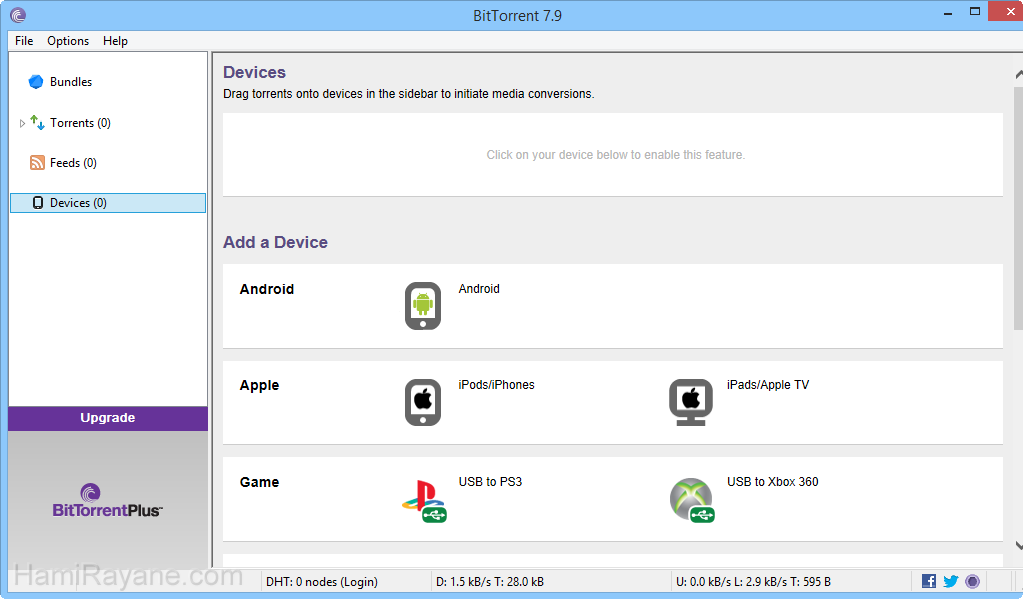Click the download speed status D: 1.5 kB/s

489,581
